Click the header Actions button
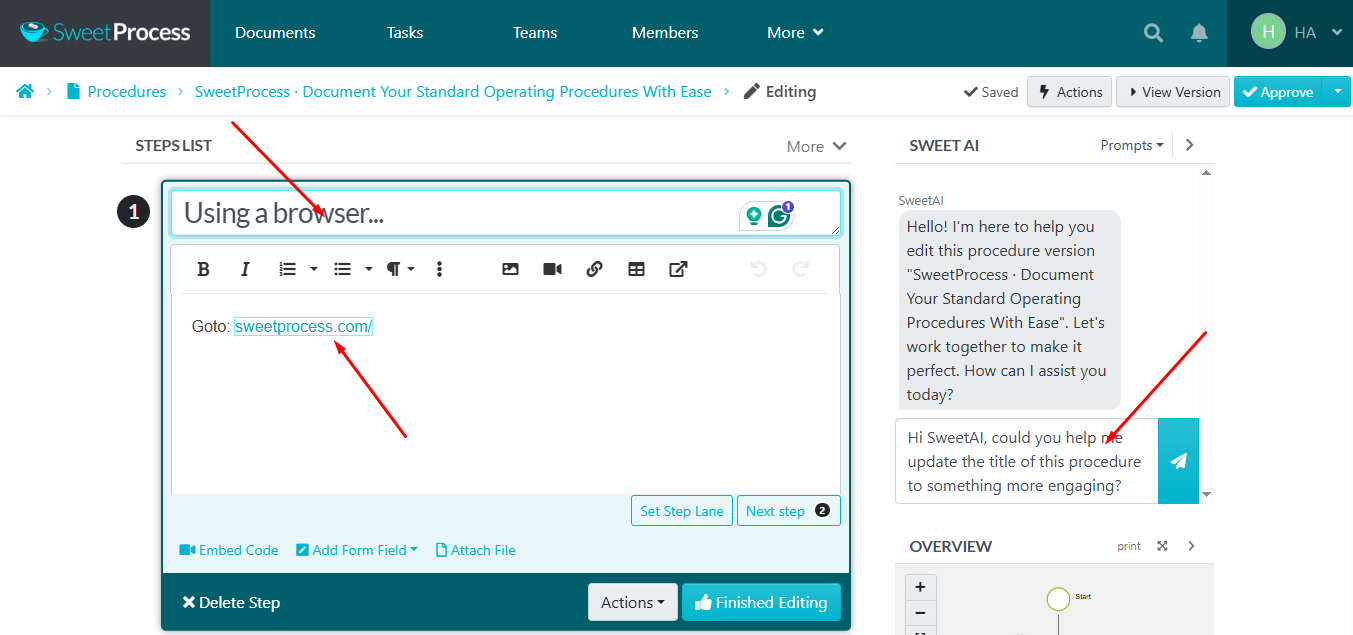The width and height of the screenshot is (1353, 635). tap(1070, 92)
